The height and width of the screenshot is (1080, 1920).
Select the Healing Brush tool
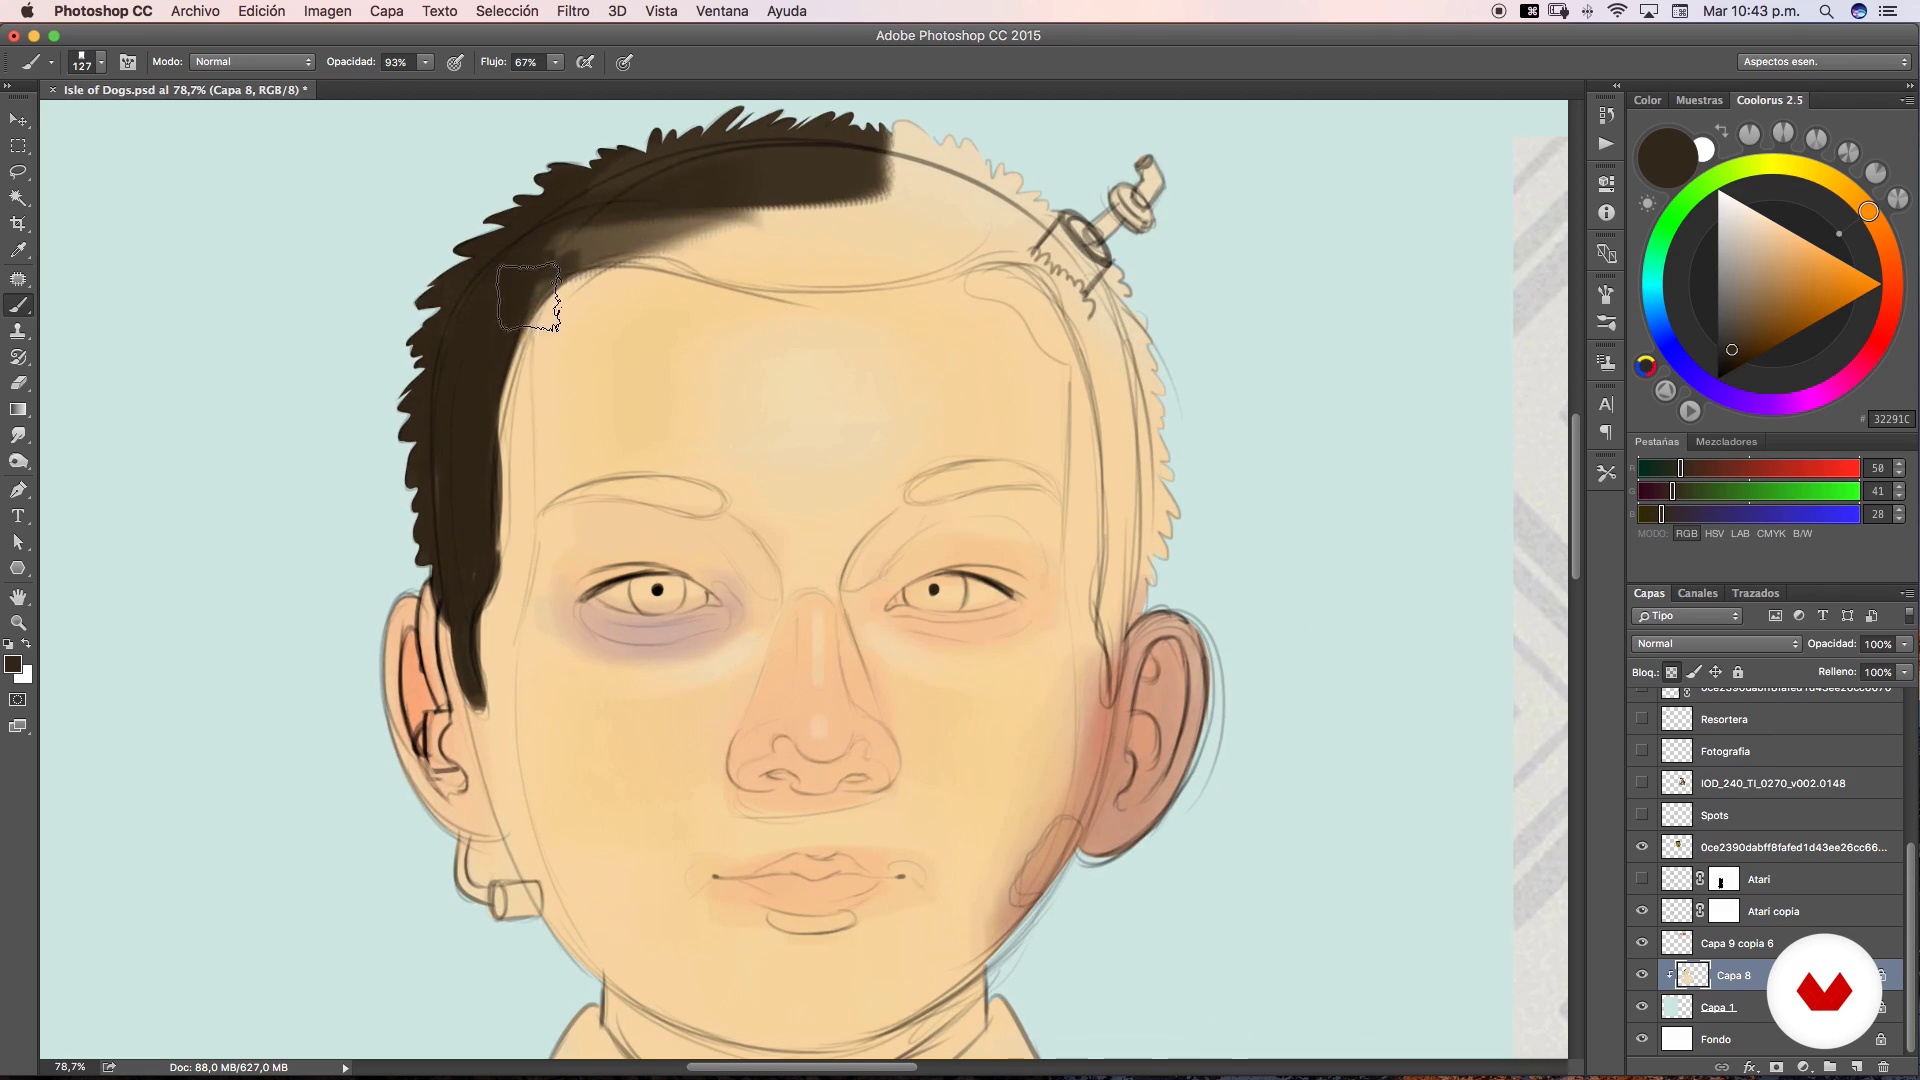(18, 279)
